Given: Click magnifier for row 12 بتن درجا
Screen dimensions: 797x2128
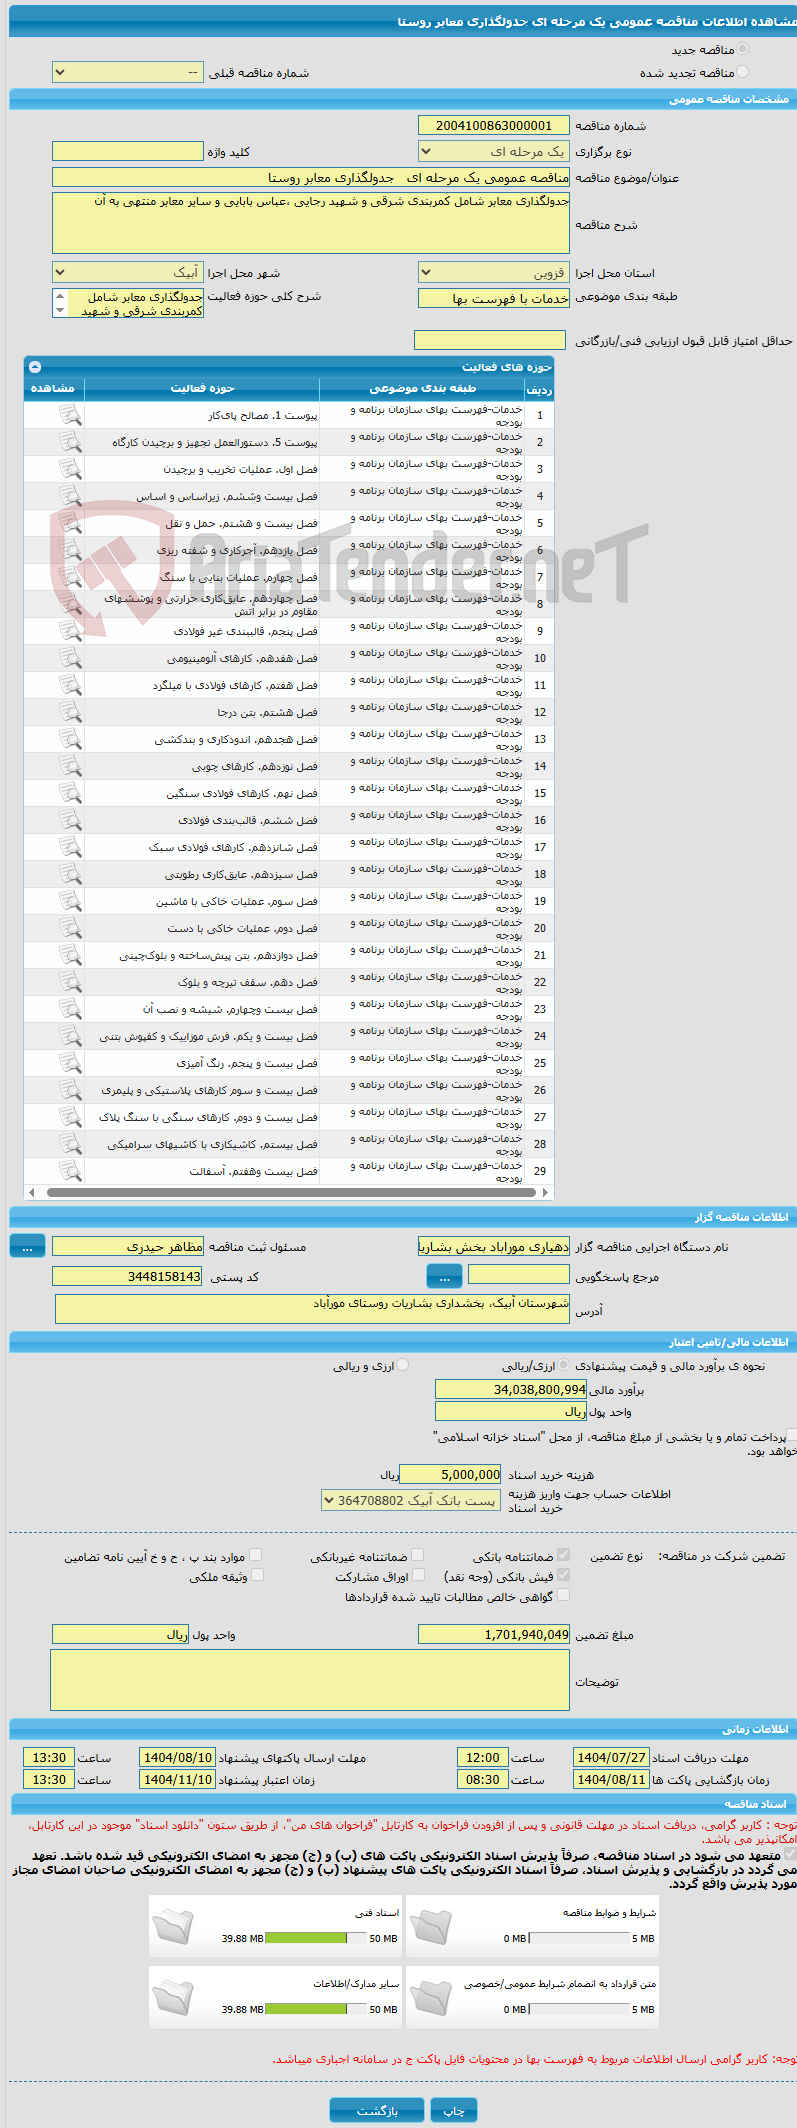Looking at the screenshot, I should pos(70,712).
